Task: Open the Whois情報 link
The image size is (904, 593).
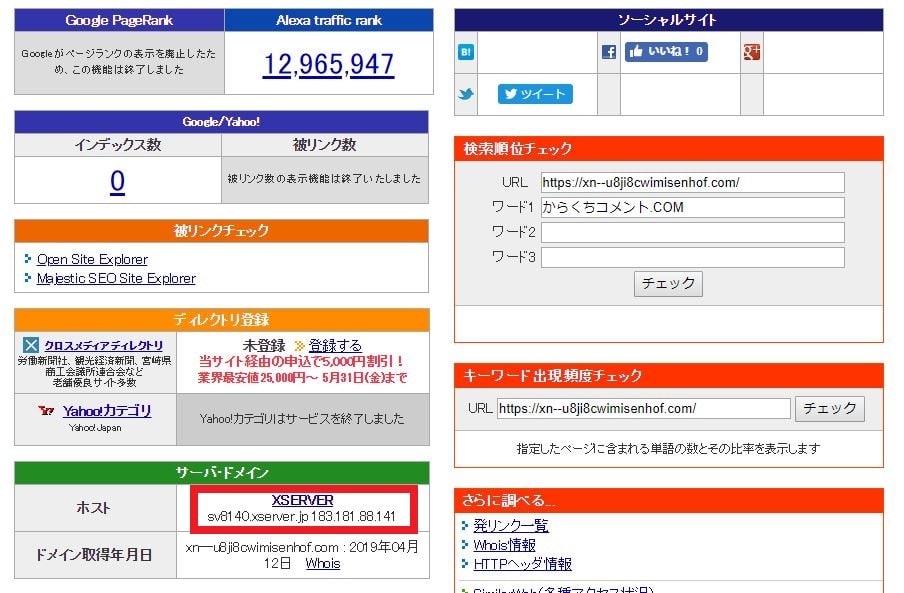Action: [504, 545]
